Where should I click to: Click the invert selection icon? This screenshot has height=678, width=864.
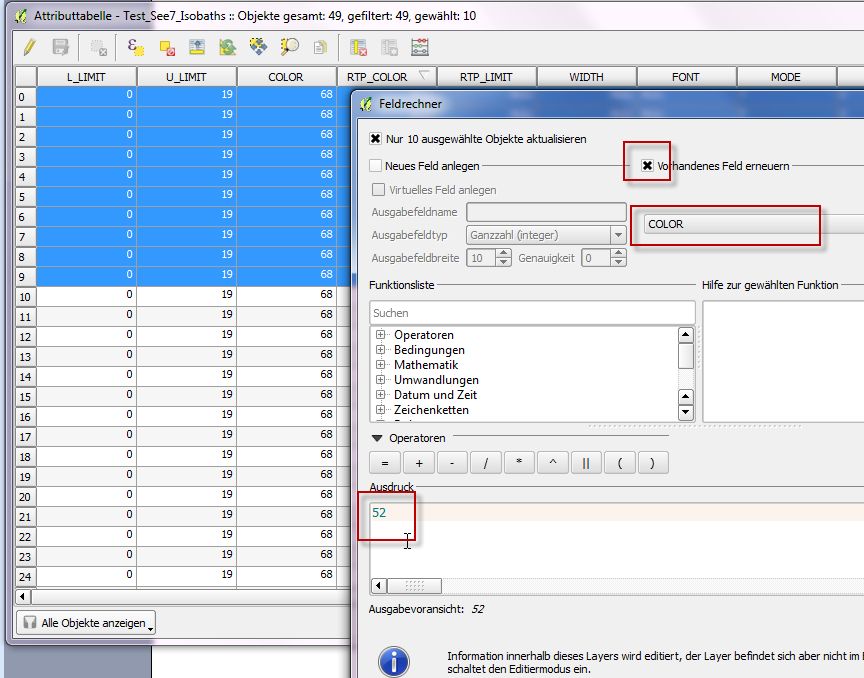[x=228, y=47]
